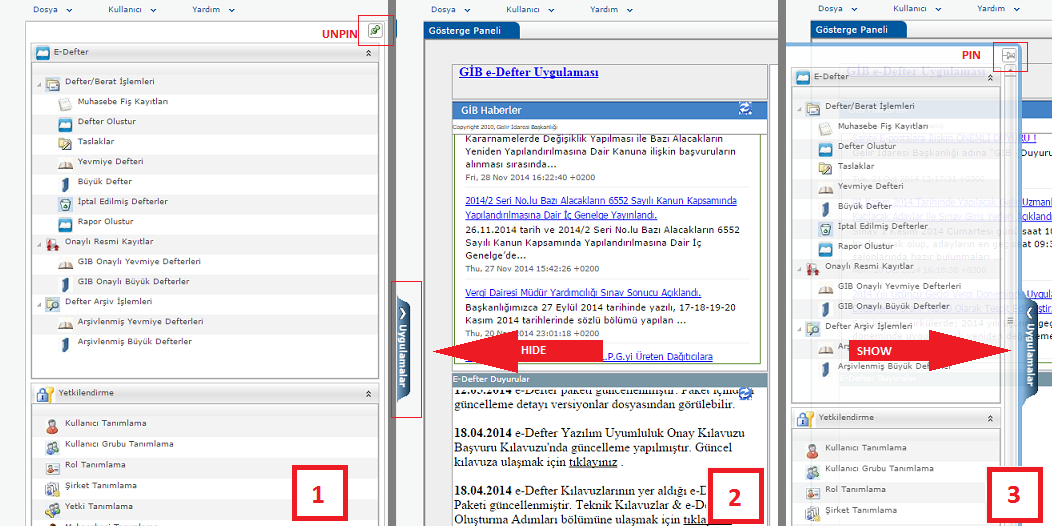
Task: Click Rapor Olustur icon in left panel
Action: tap(64, 223)
